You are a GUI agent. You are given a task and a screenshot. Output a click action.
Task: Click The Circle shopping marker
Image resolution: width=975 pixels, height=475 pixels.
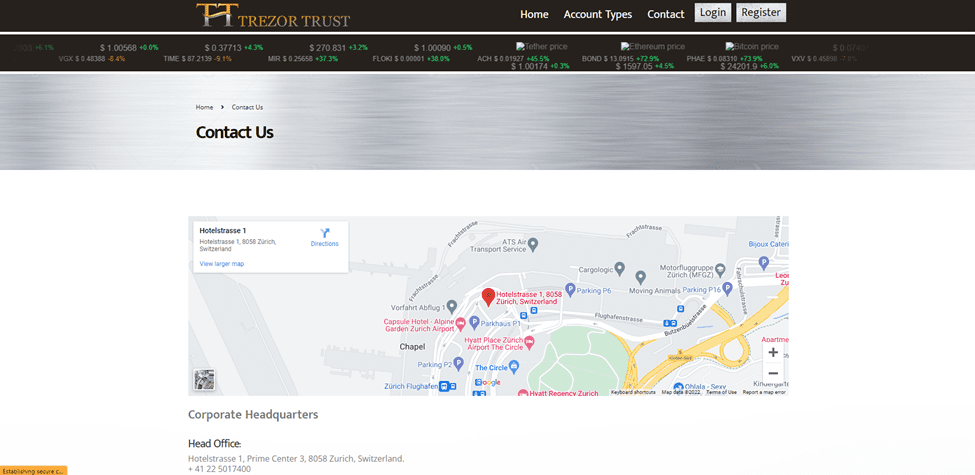pyautogui.click(x=514, y=368)
